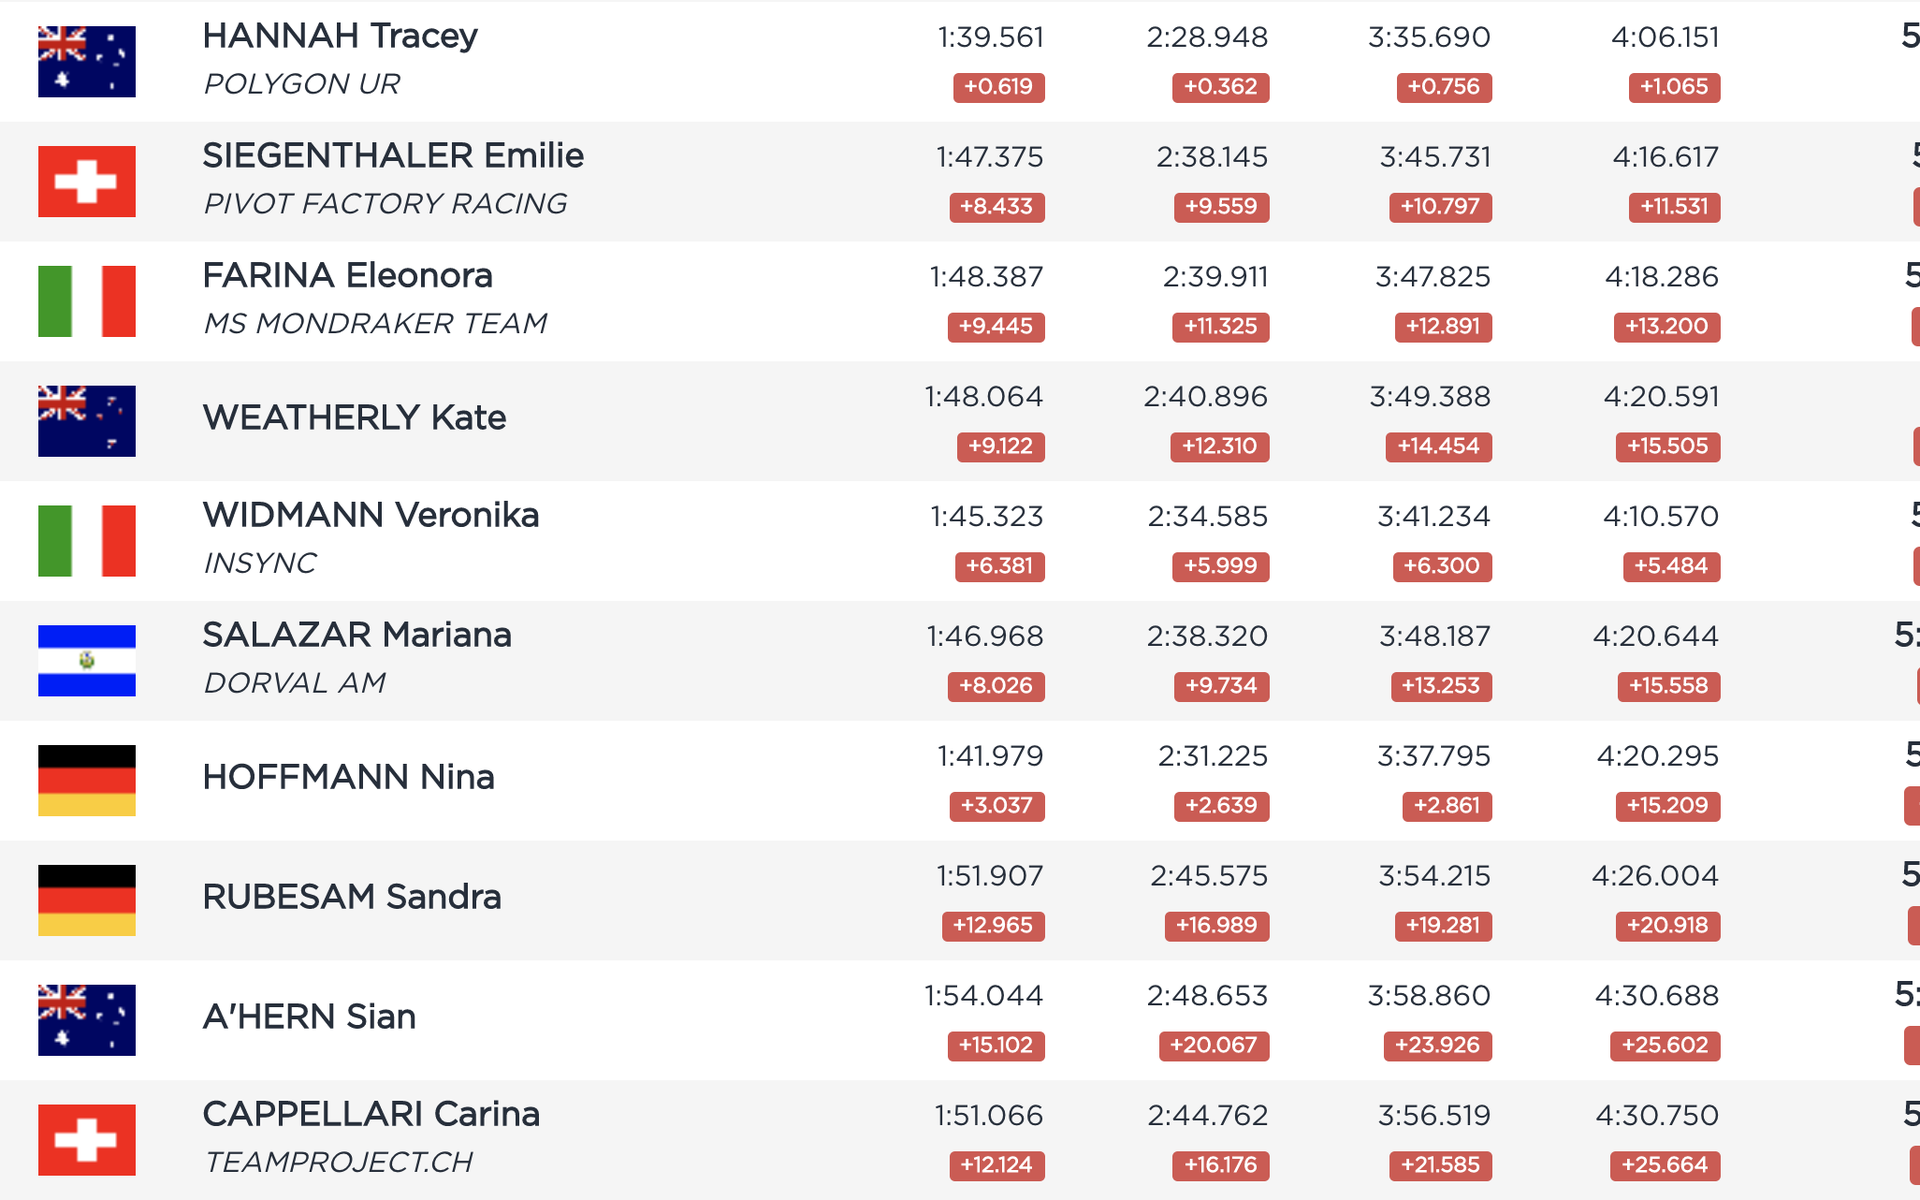Click the Swiss flag beside SIEGENTHALER Emilie
Screen dimensions: 1920x1200
tap(87, 181)
